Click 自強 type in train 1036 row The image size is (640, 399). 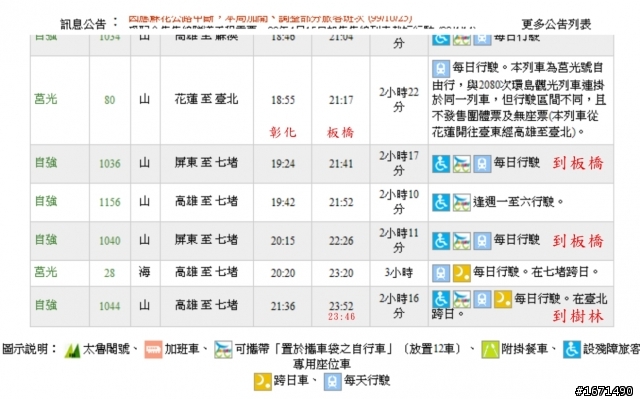coord(46,163)
